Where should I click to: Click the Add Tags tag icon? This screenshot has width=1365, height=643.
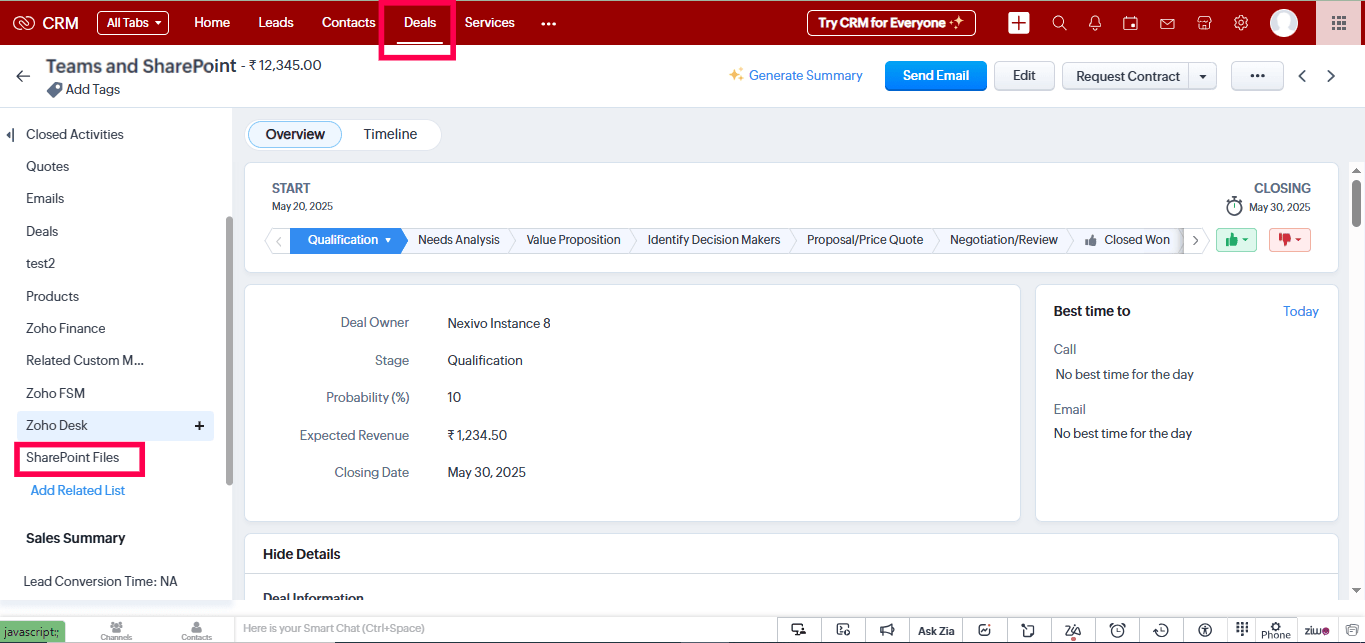coord(54,90)
